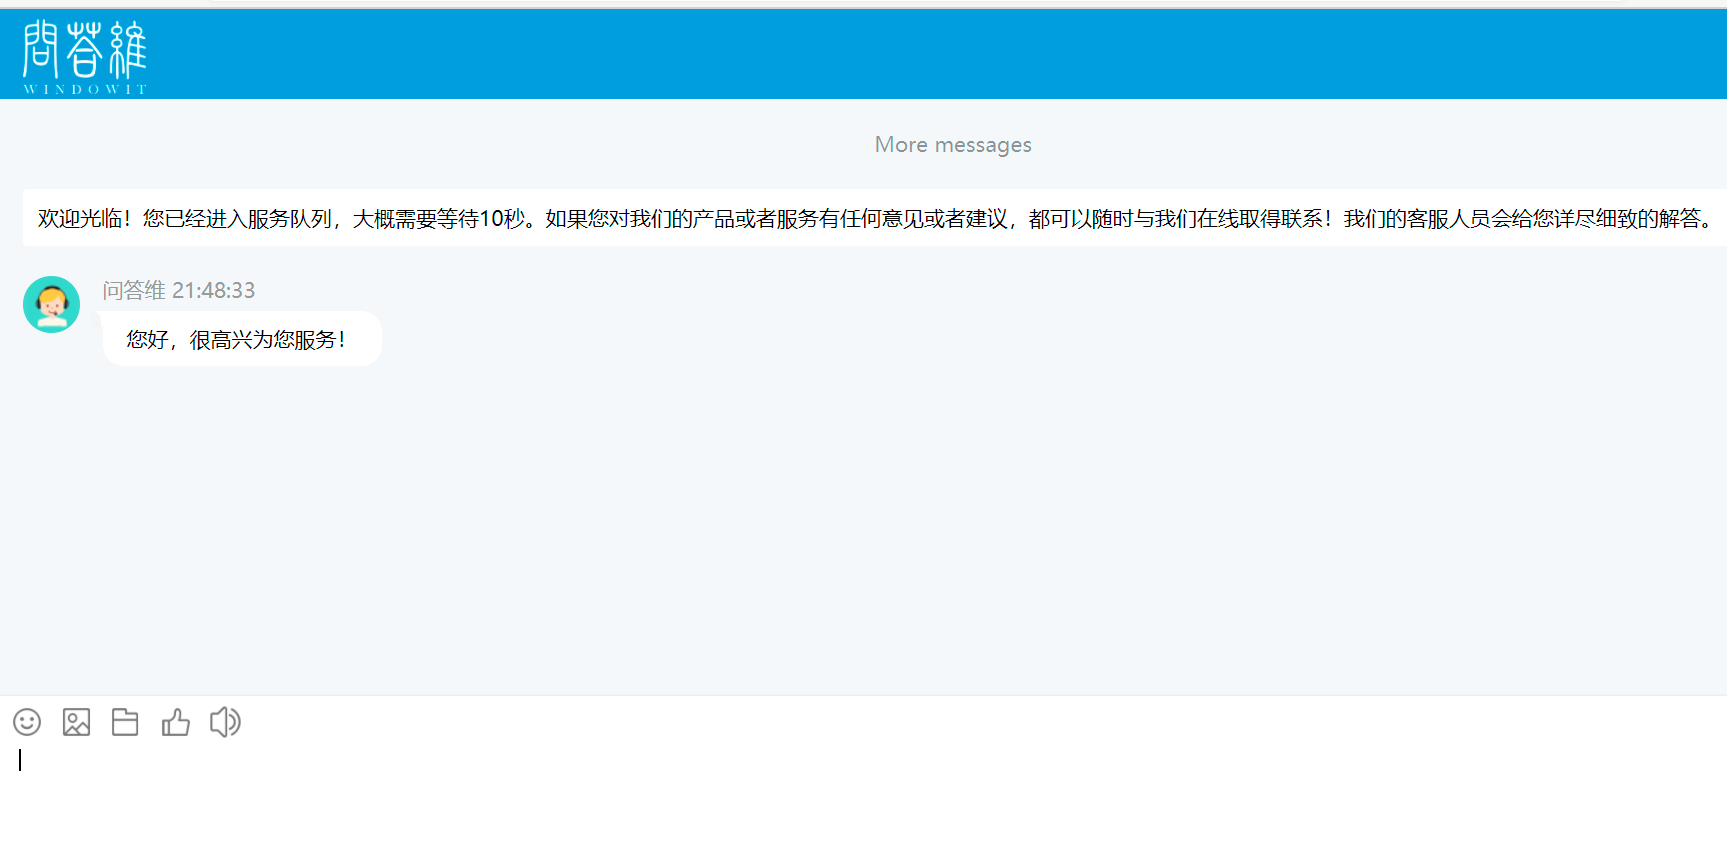Click the 21:48:33 message timestamp

tap(214, 290)
